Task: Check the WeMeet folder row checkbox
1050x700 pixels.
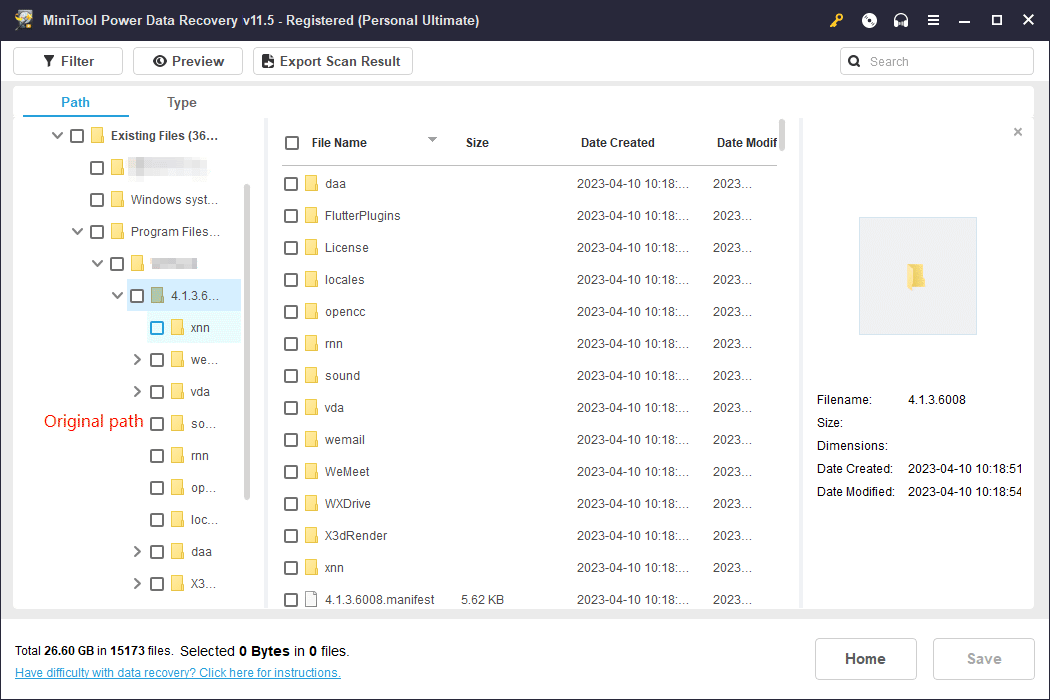Action: 291,472
